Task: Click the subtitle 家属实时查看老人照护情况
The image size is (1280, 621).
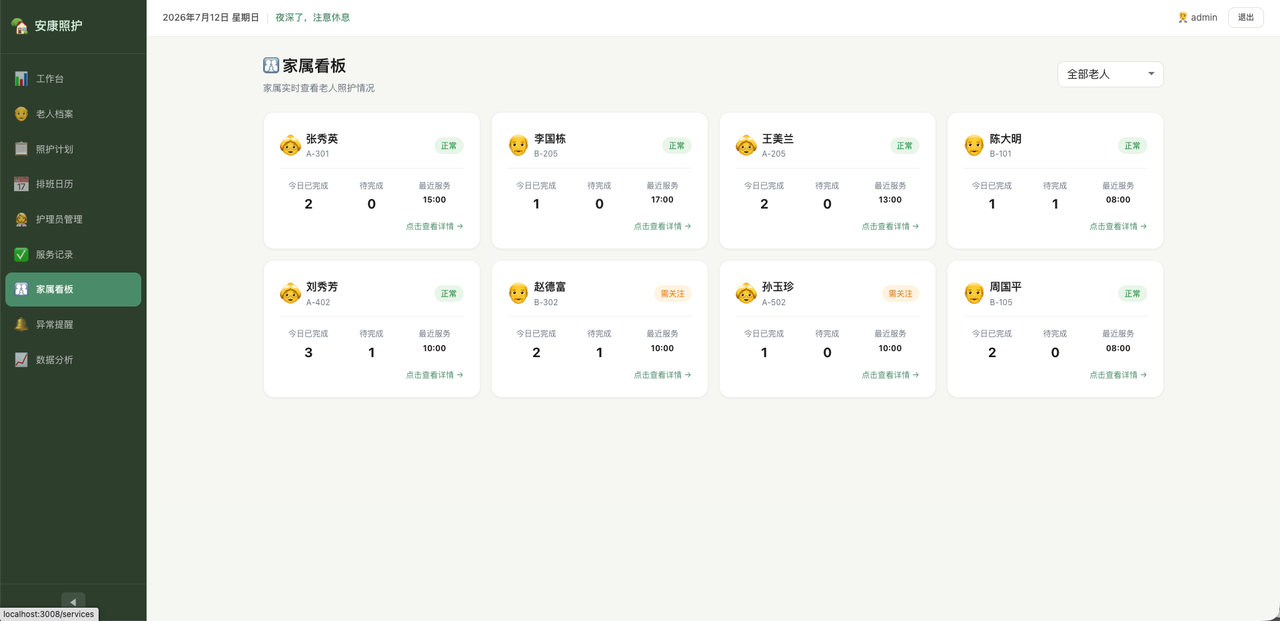Action: point(319,88)
